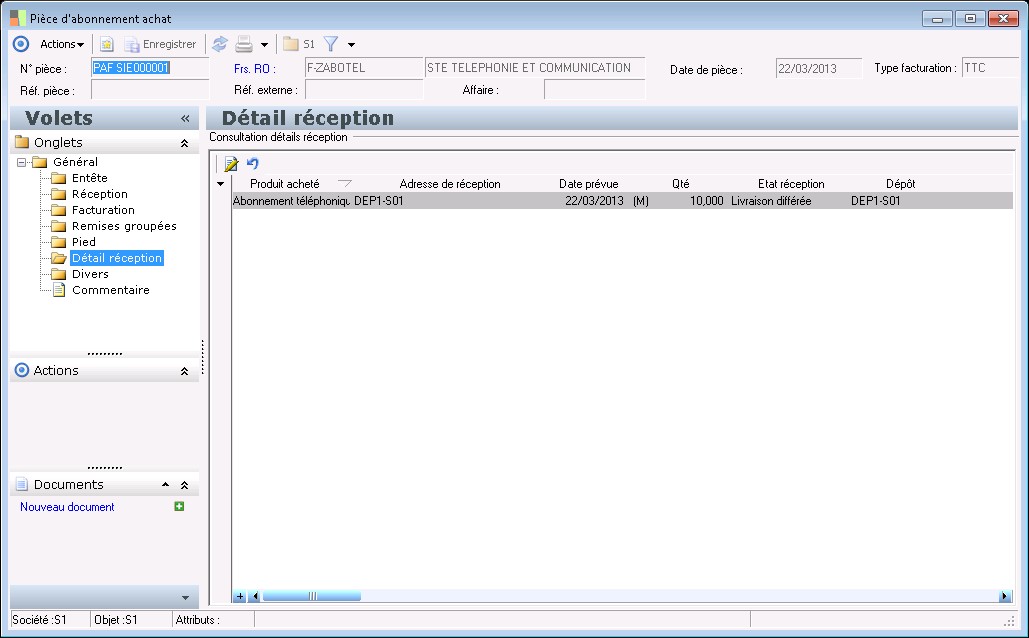Click the undo arrow icon in grid toolbar

253,163
